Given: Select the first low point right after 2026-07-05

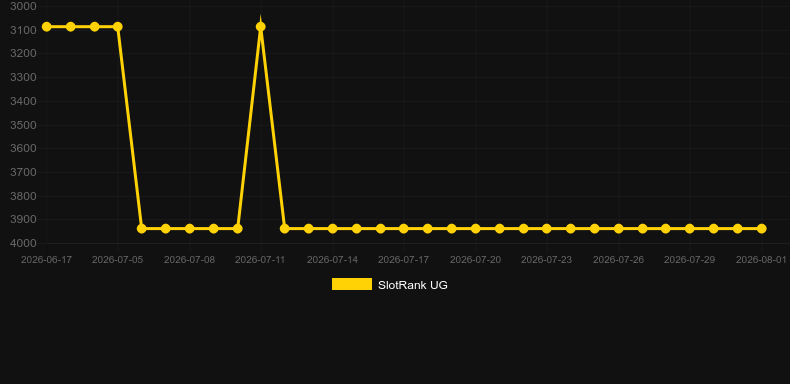Looking at the screenshot, I should tap(142, 229).
